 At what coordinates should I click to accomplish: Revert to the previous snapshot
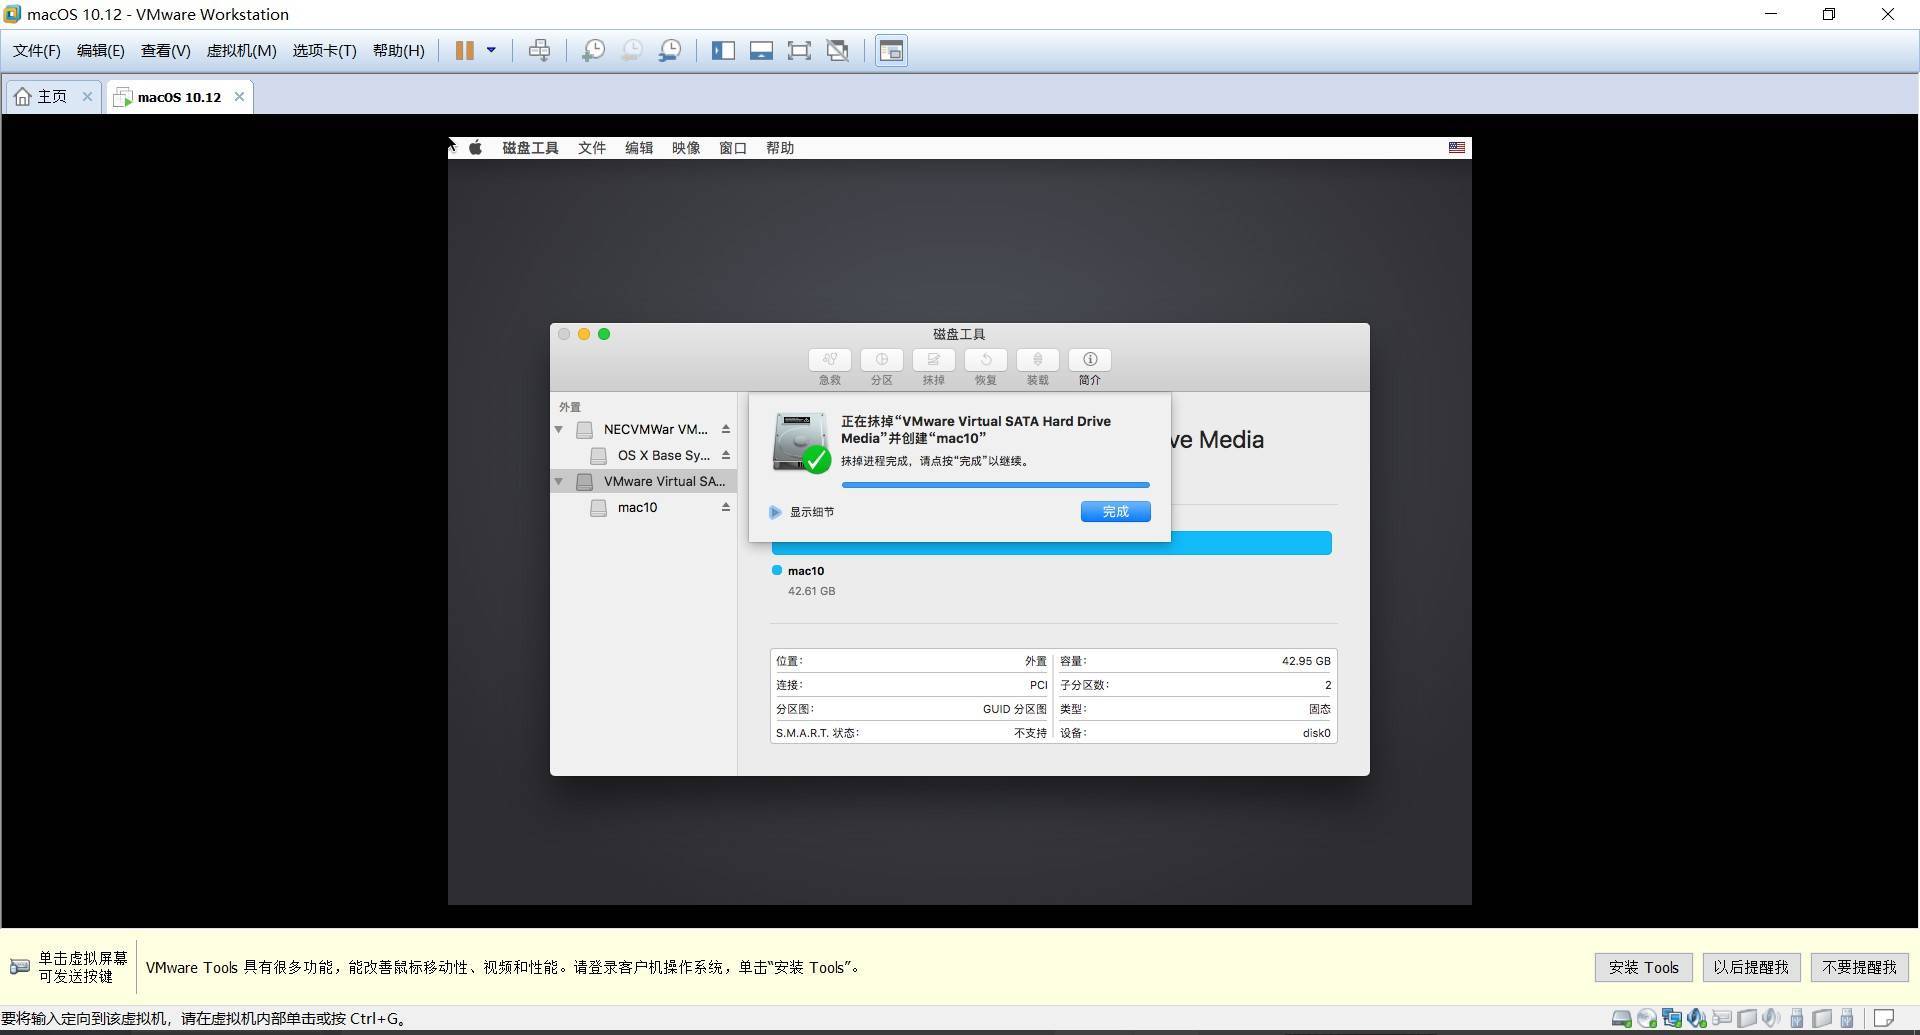[631, 50]
